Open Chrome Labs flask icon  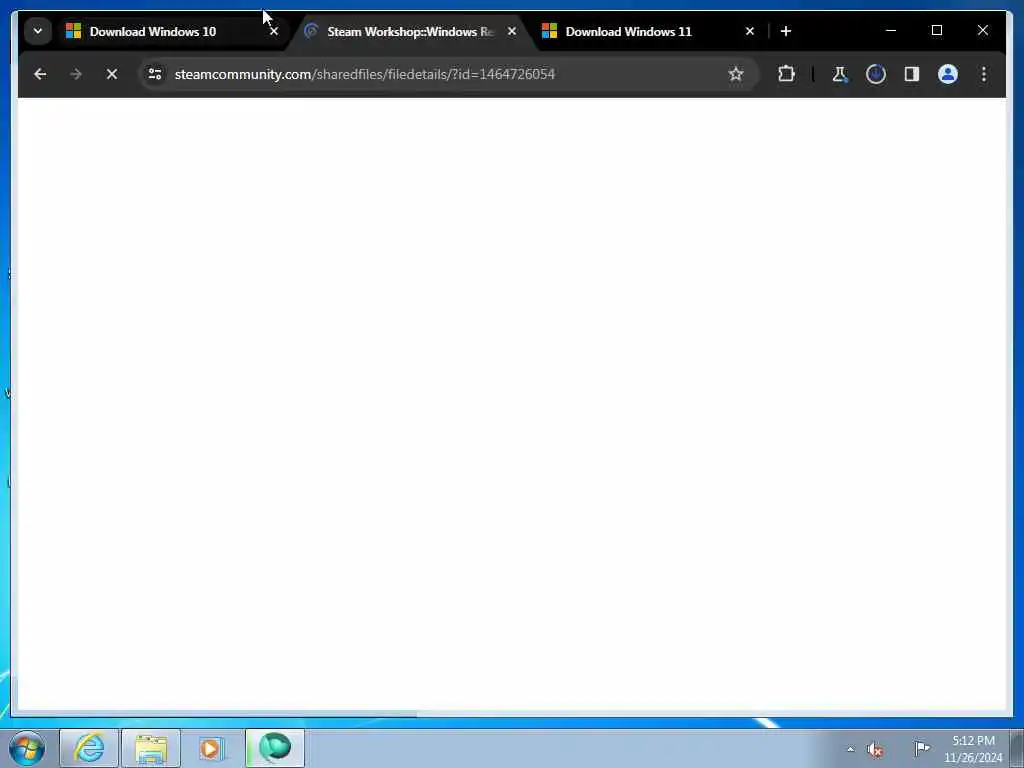pos(840,74)
